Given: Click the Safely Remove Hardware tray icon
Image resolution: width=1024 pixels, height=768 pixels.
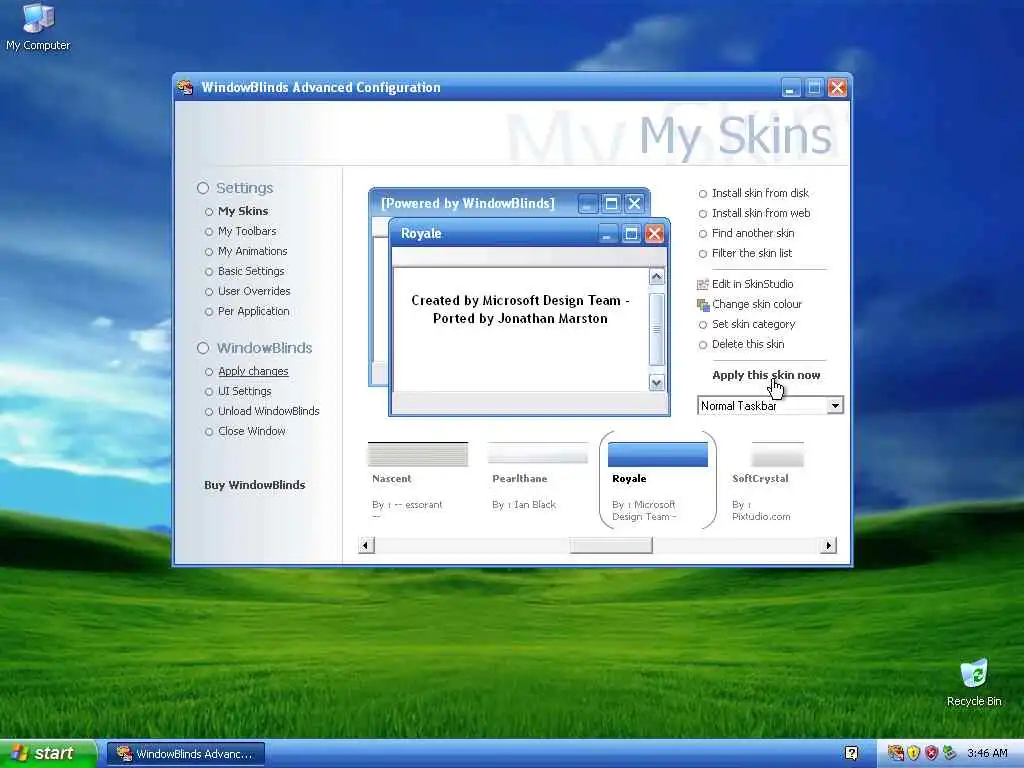Looking at the screenshot, I should tap(950, 753).
